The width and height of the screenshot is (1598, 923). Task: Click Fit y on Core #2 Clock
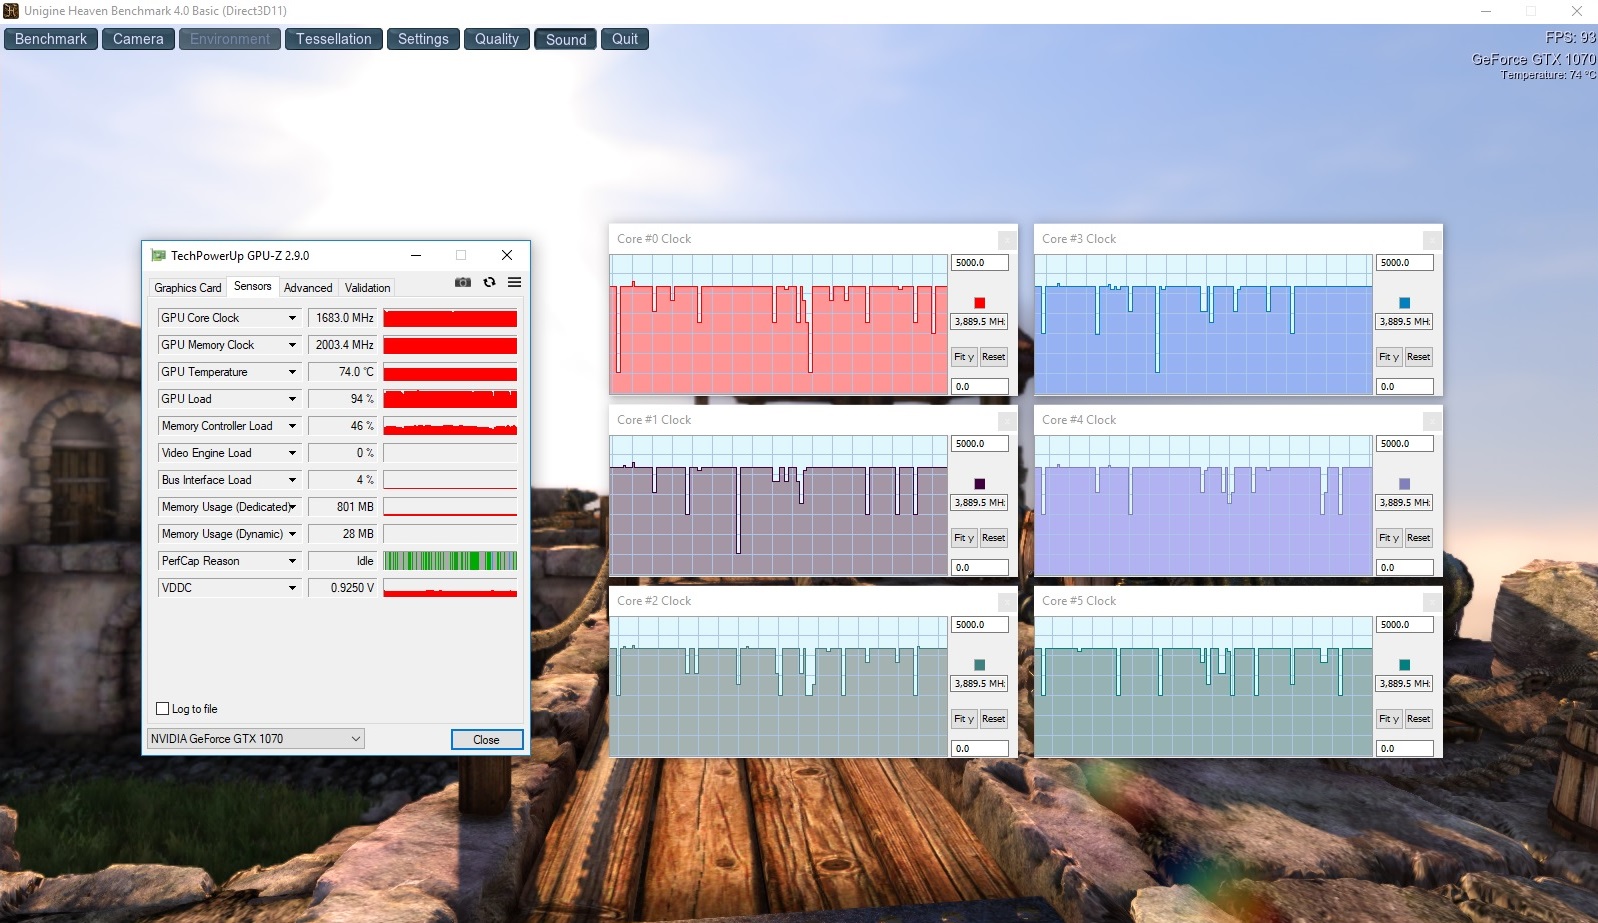[964, 719]
